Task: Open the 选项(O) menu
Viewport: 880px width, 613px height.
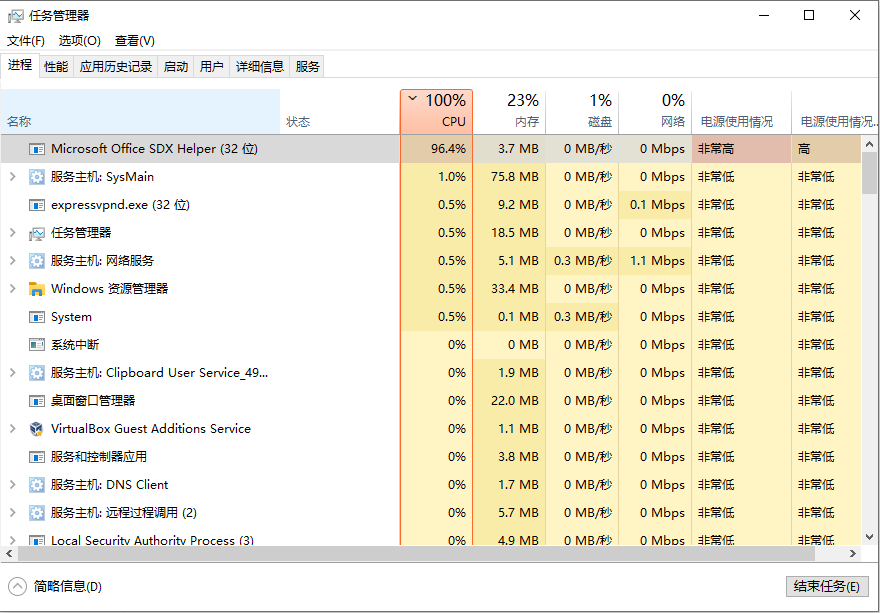Action: 80,41
